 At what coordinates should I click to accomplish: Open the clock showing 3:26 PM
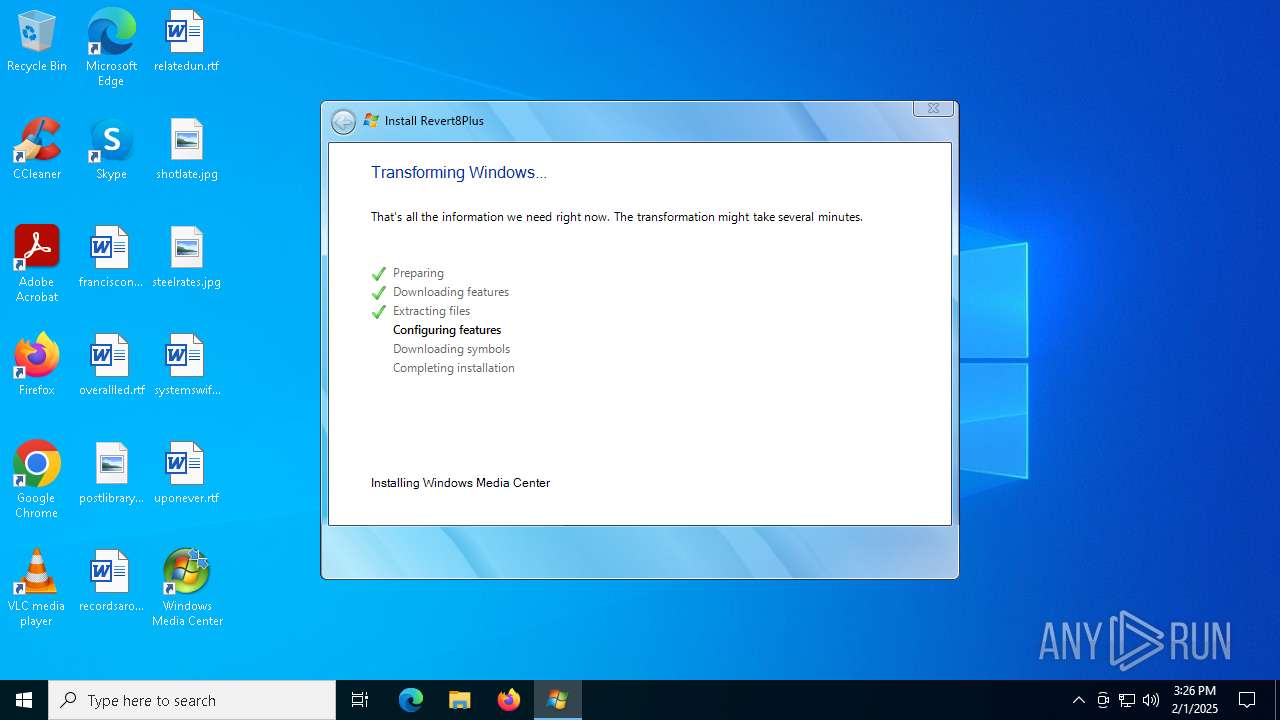point(1195,700)
